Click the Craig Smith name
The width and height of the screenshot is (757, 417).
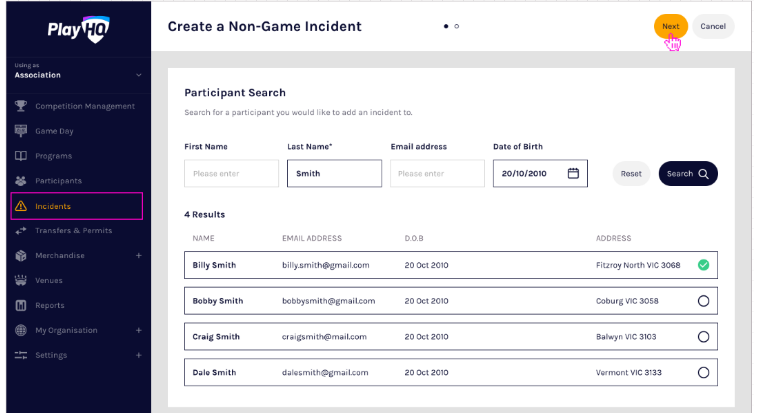click(x=216, y=336)
